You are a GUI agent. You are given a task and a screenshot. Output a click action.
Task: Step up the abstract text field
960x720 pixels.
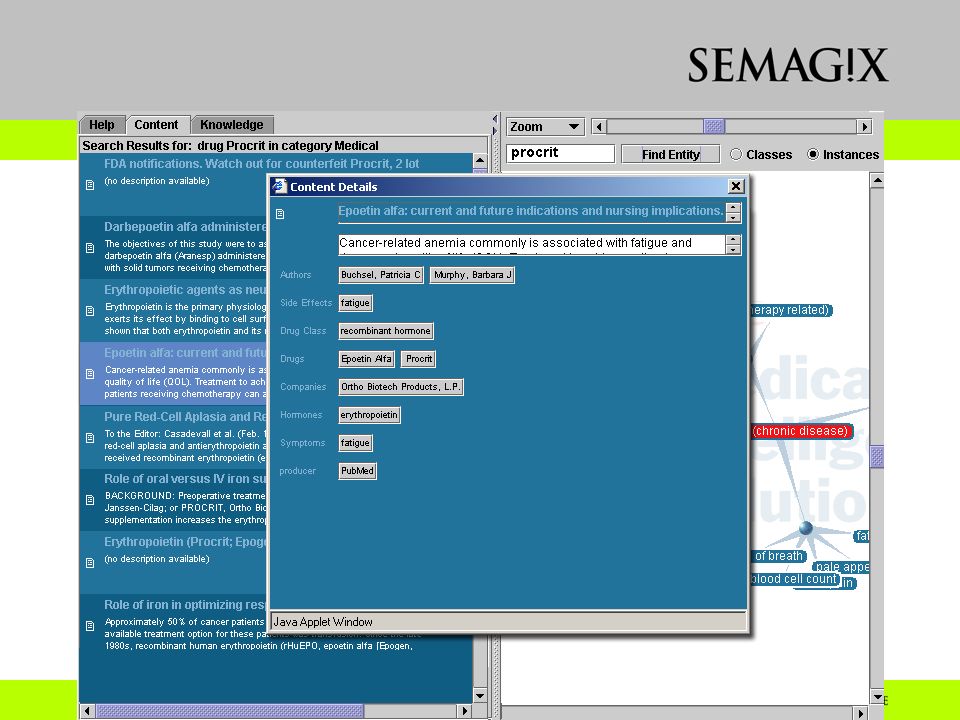point(733,239)
